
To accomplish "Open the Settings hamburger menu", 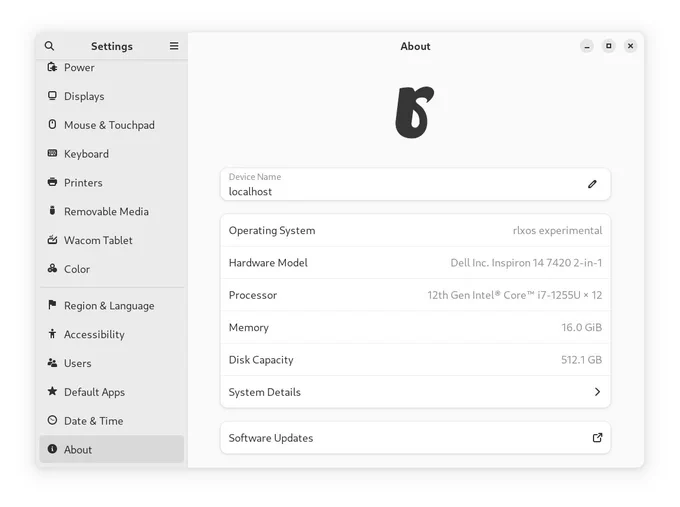I will click(174, 46).
